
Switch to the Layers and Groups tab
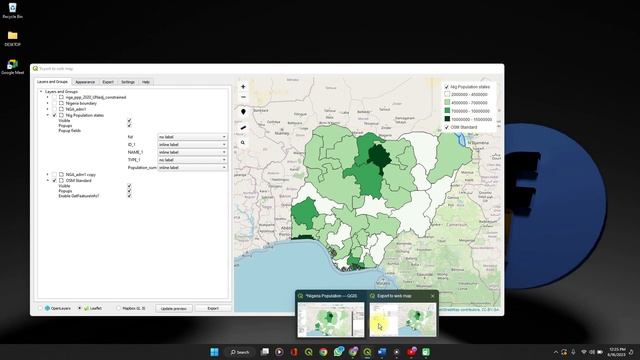[52, 82]
